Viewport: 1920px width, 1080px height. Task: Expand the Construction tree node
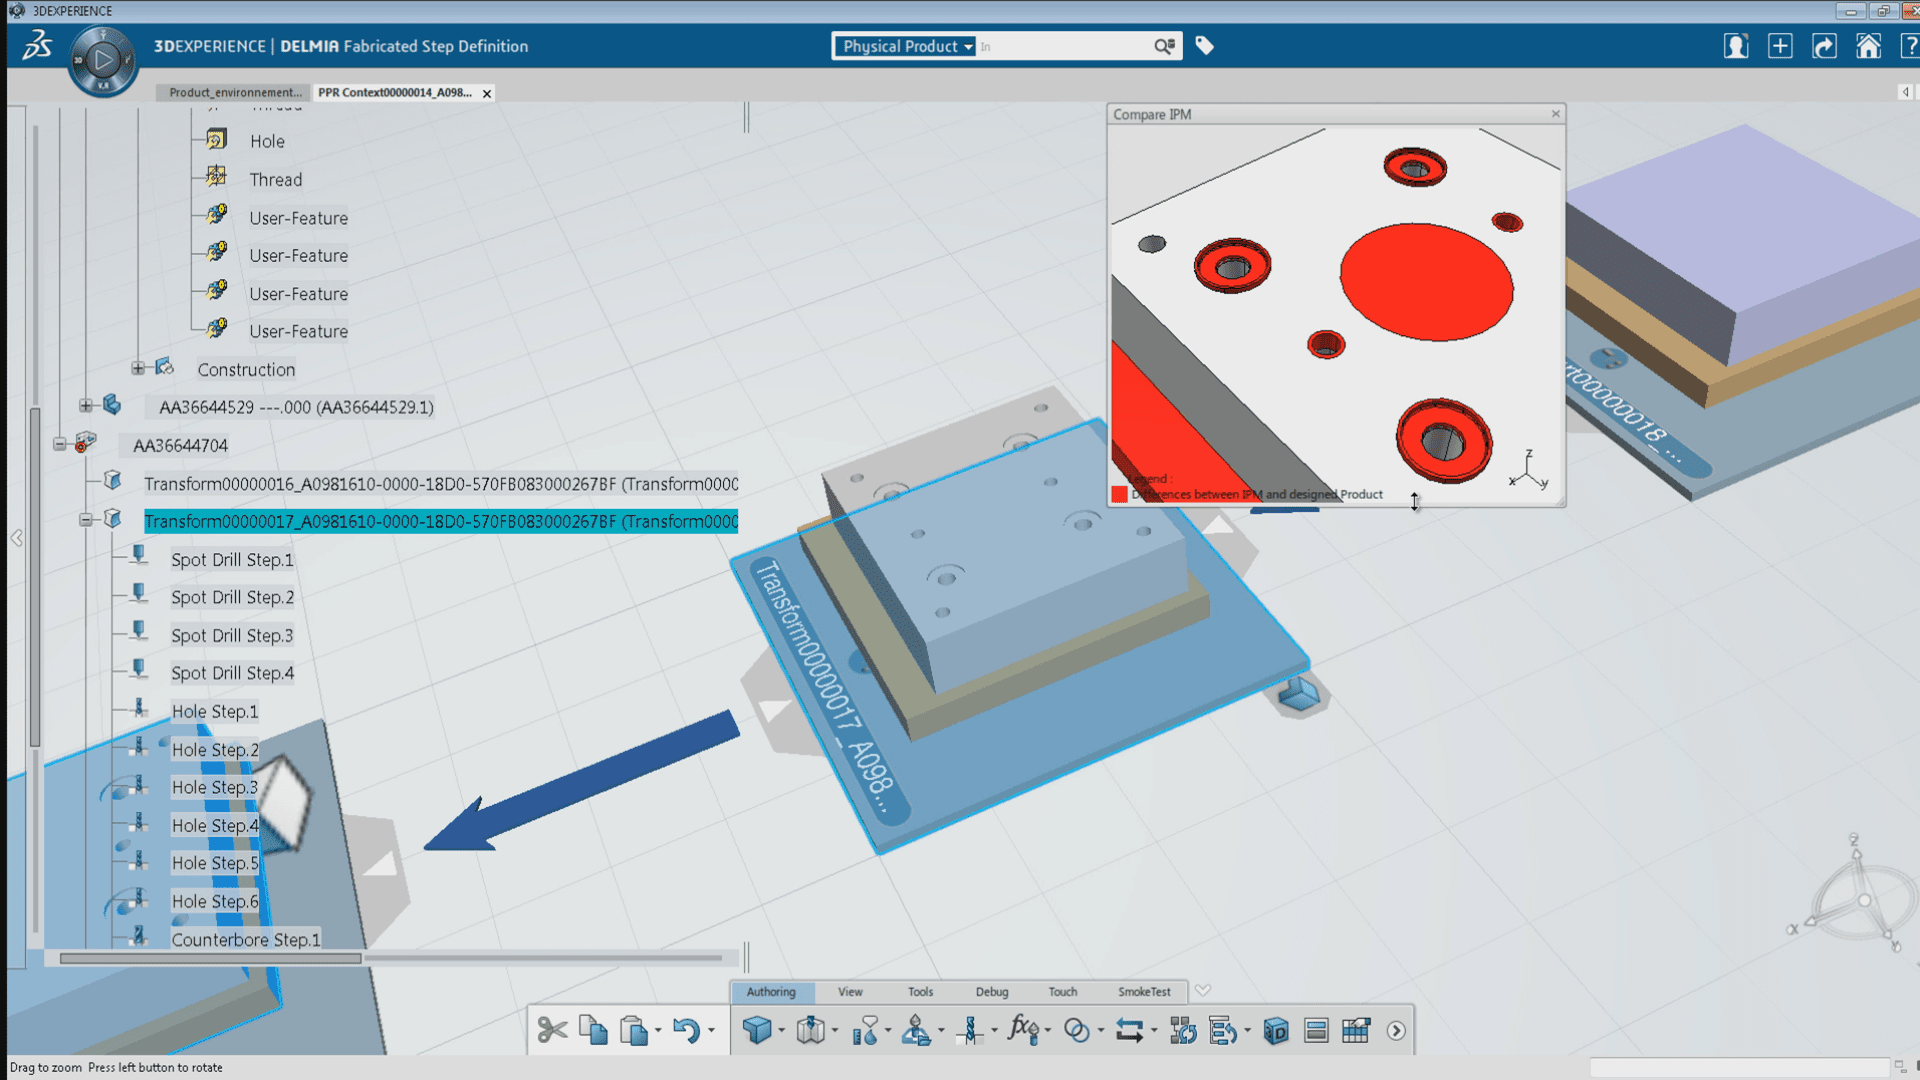point(138,368)
